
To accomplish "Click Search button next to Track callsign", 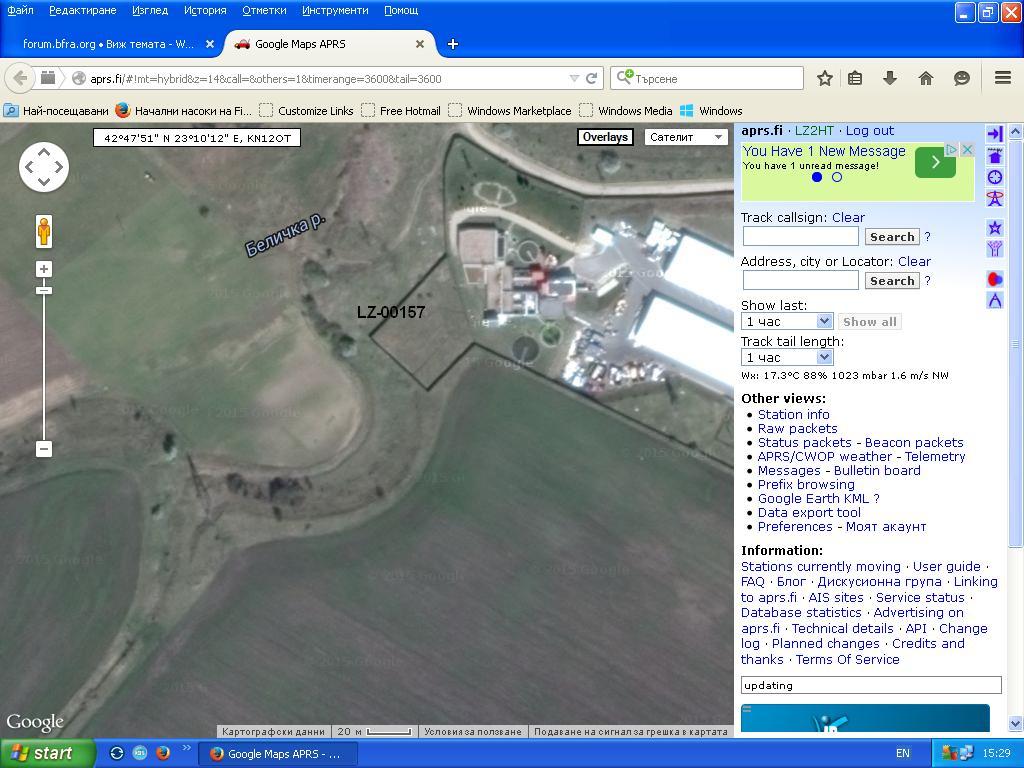I will coord(891,237).
